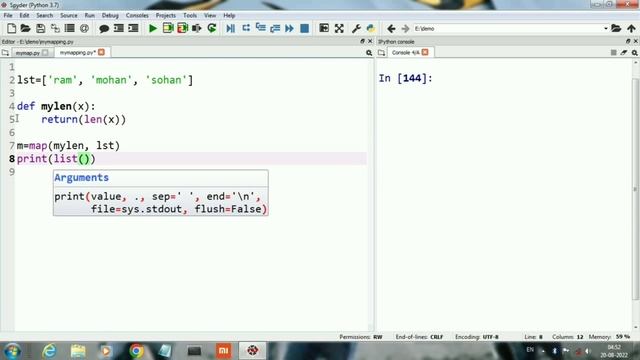Change to parent directory up arrow
640x360 pixels.
click(x=631, y=29)
